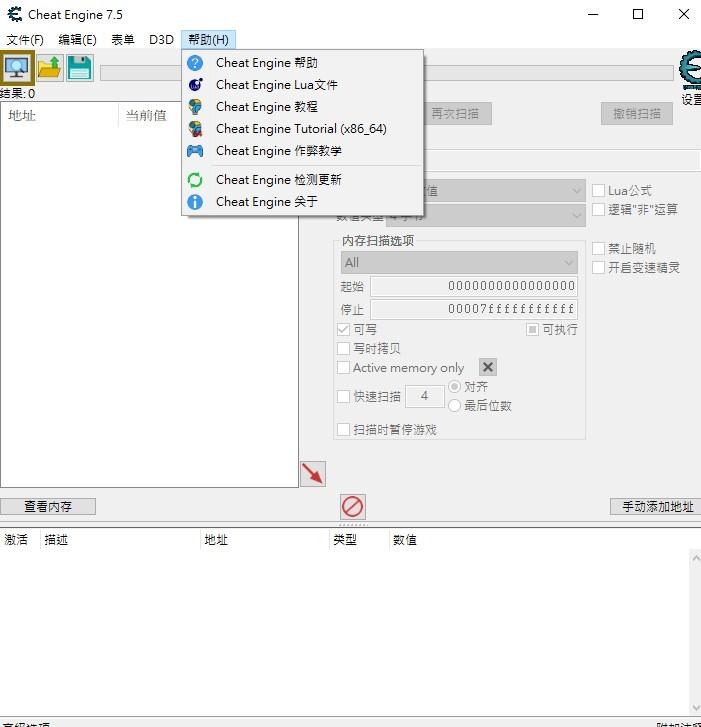Toggle the 逻辑"非"运算 checkbox
Viewport: 701px width, 727px height.
tap(599, 210)
